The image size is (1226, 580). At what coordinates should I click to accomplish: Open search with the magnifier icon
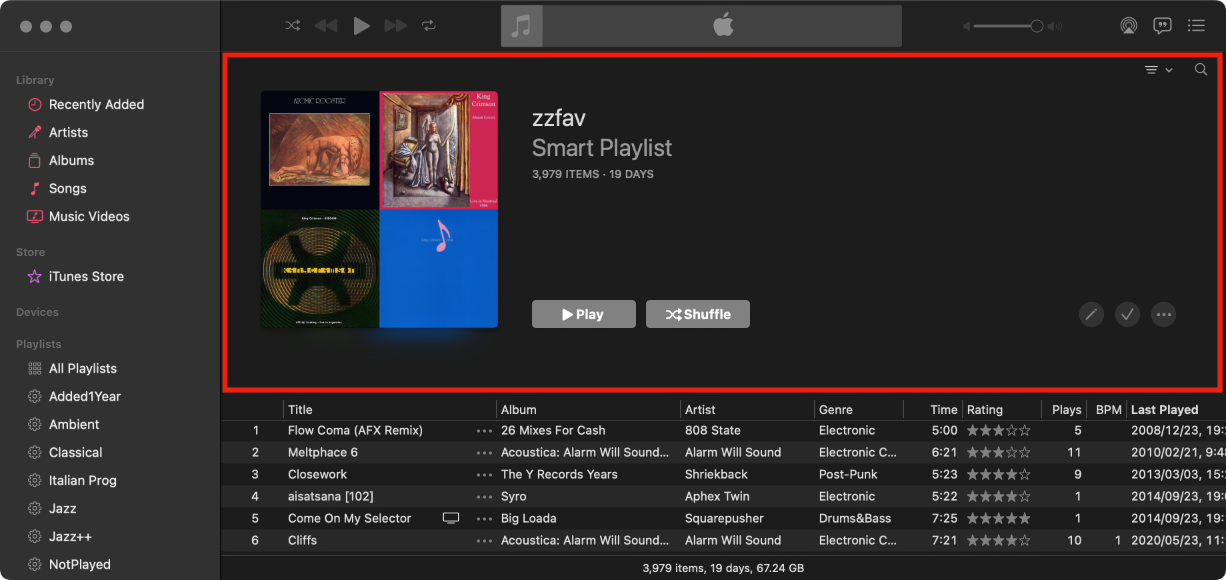[x=1201, y=70]
